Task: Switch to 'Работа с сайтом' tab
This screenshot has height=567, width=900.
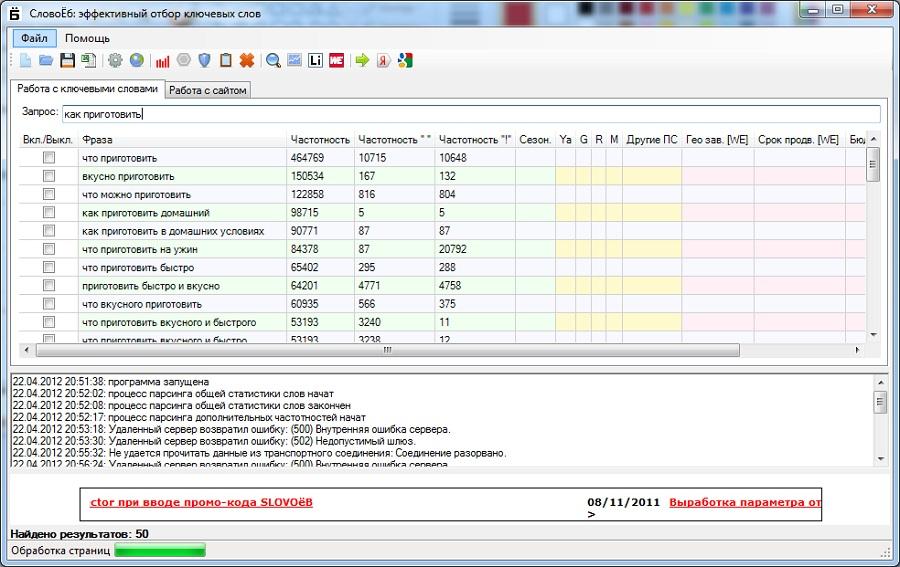Action: pos(208,90)
